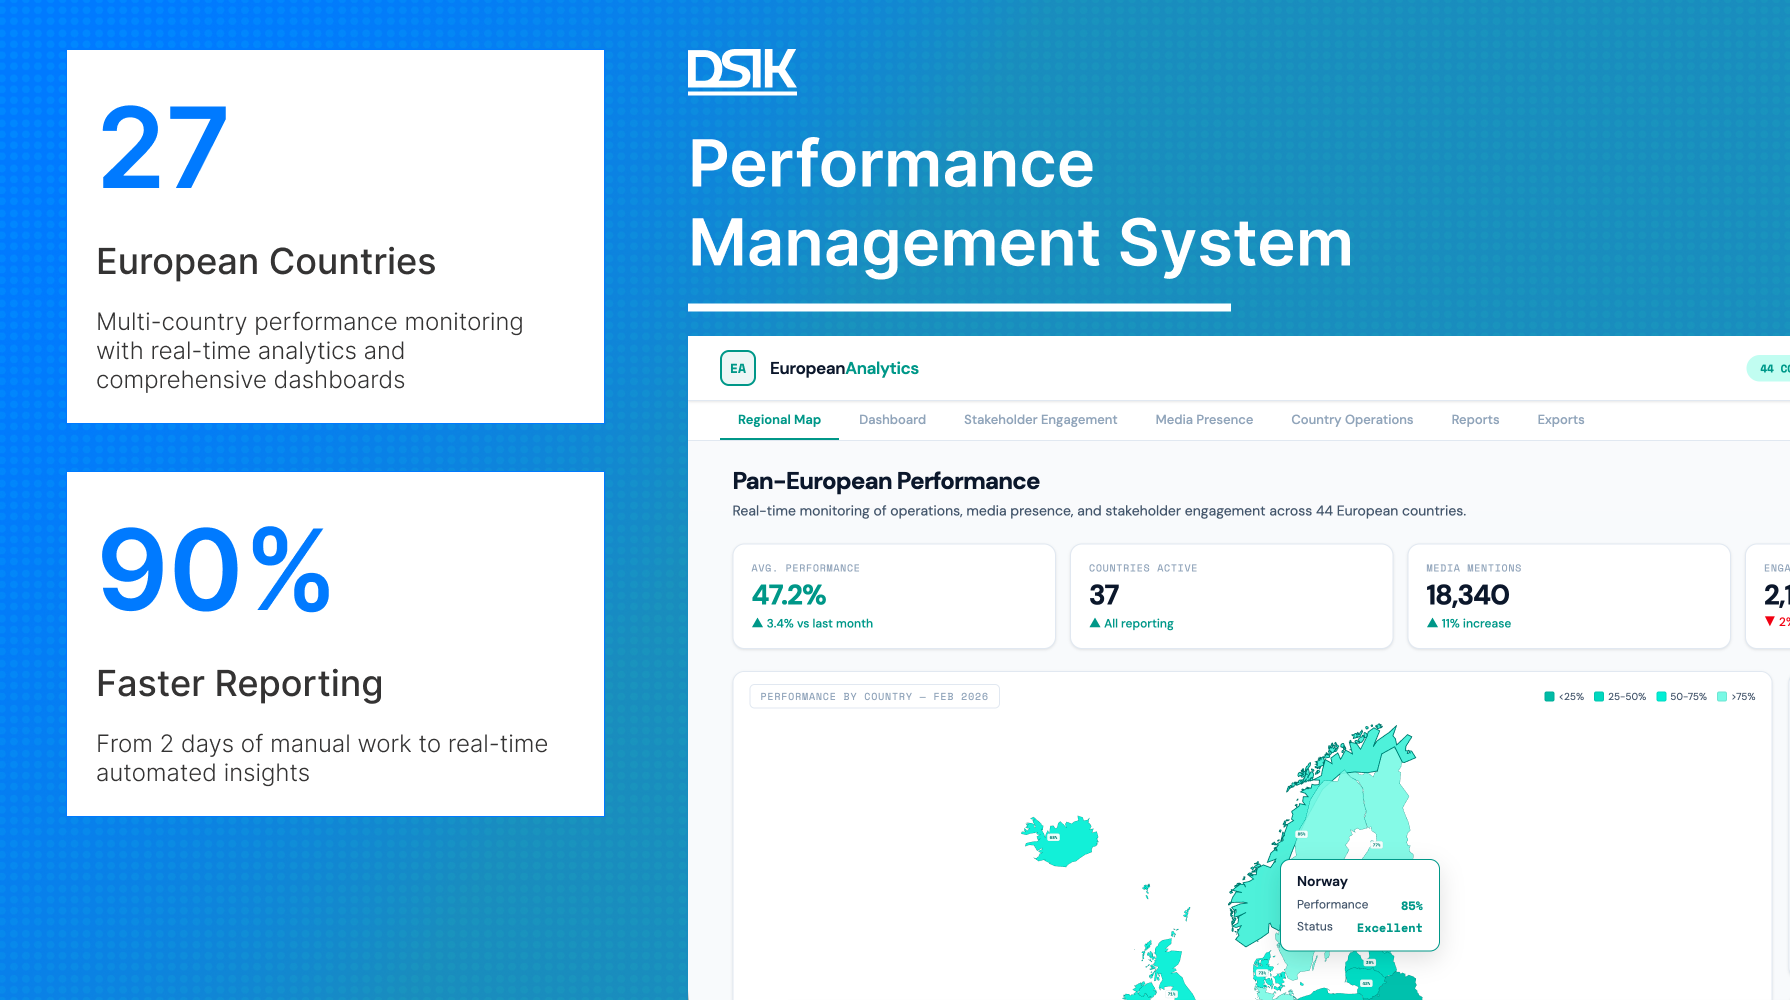Click the 50-75% color swatch
The image size is (1790, 1000).
pyautogui.click(x=1663, y=696)
